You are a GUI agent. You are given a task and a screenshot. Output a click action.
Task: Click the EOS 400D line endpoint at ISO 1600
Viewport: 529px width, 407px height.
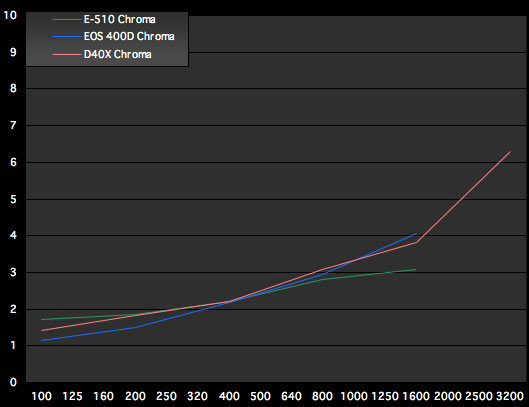point(416,233)
